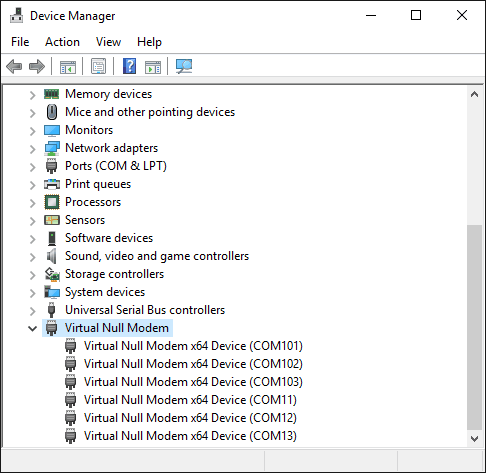Viewport: 486px width, 473px height.
Task: Click the port icon beside COM101 device
Action: click(x=70, y=346)
